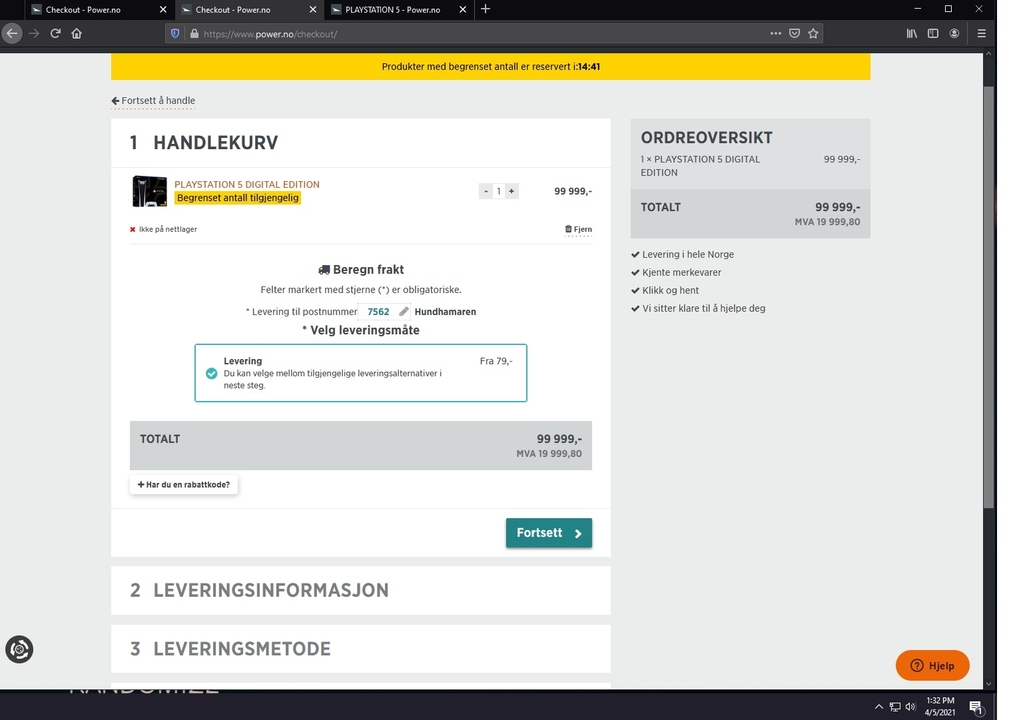
Task: Open the tracking protection shield icon
Action: coord(175,33)
